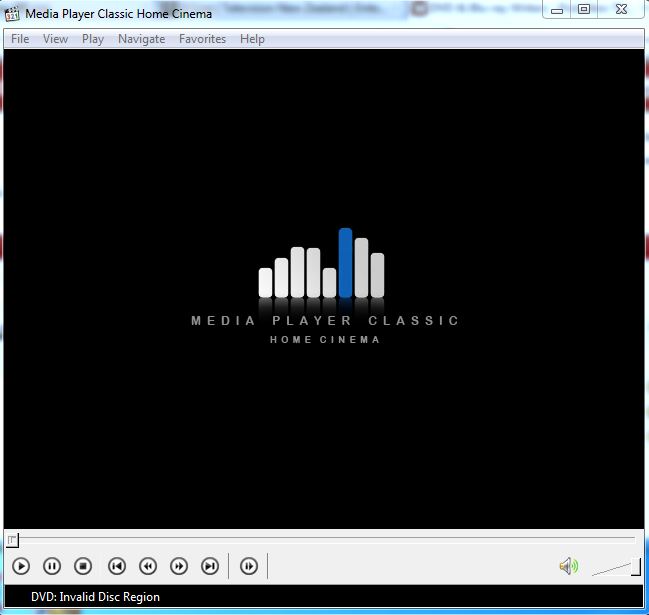Advance one frame with step button
The image size is (649, 615).
tap(249, 566)
